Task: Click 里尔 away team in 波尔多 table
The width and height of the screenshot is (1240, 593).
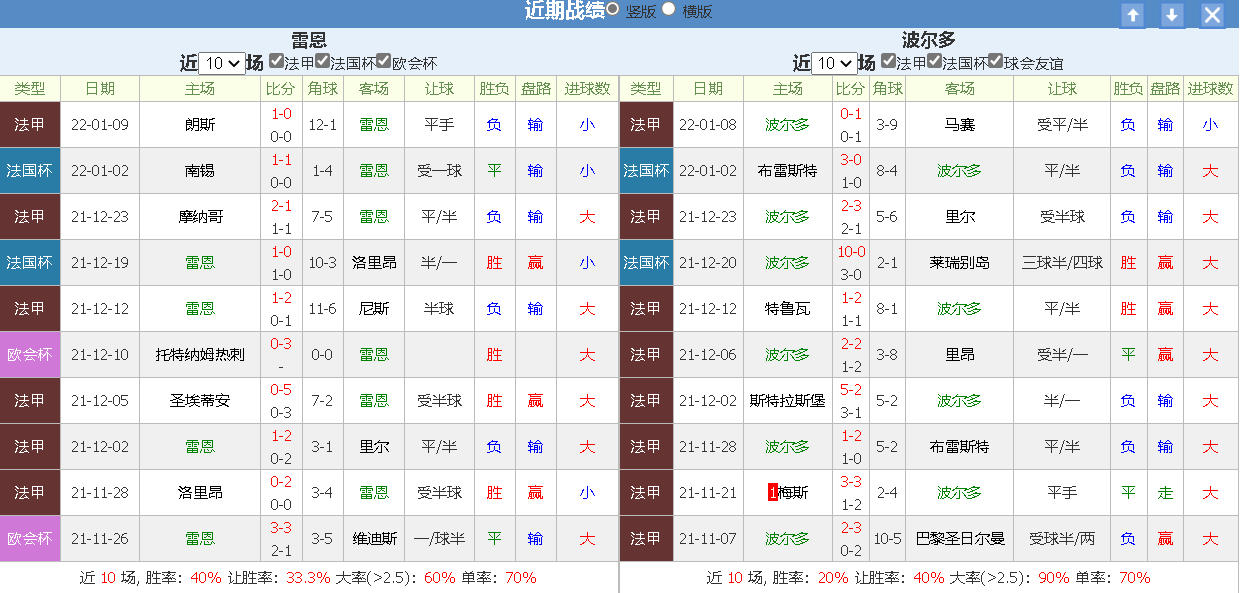Action: tap(960, 217)
